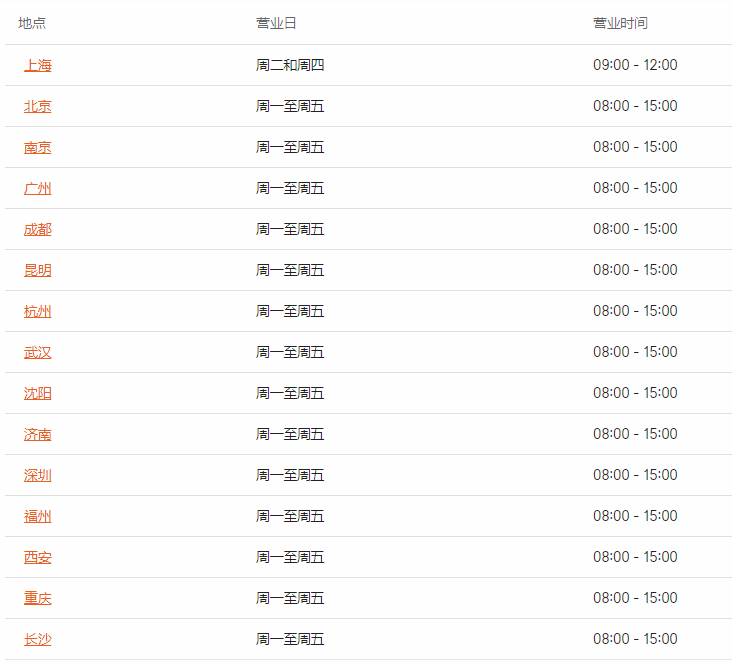Open the 深圳 location link
This screenshot has height=664, width=732.
[x=37, y=475]
